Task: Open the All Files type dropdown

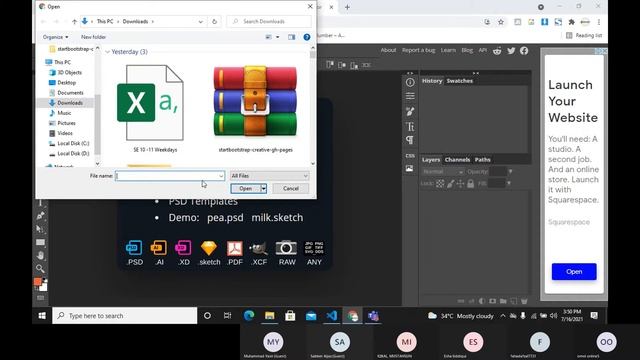Action: tap(269, 176)
